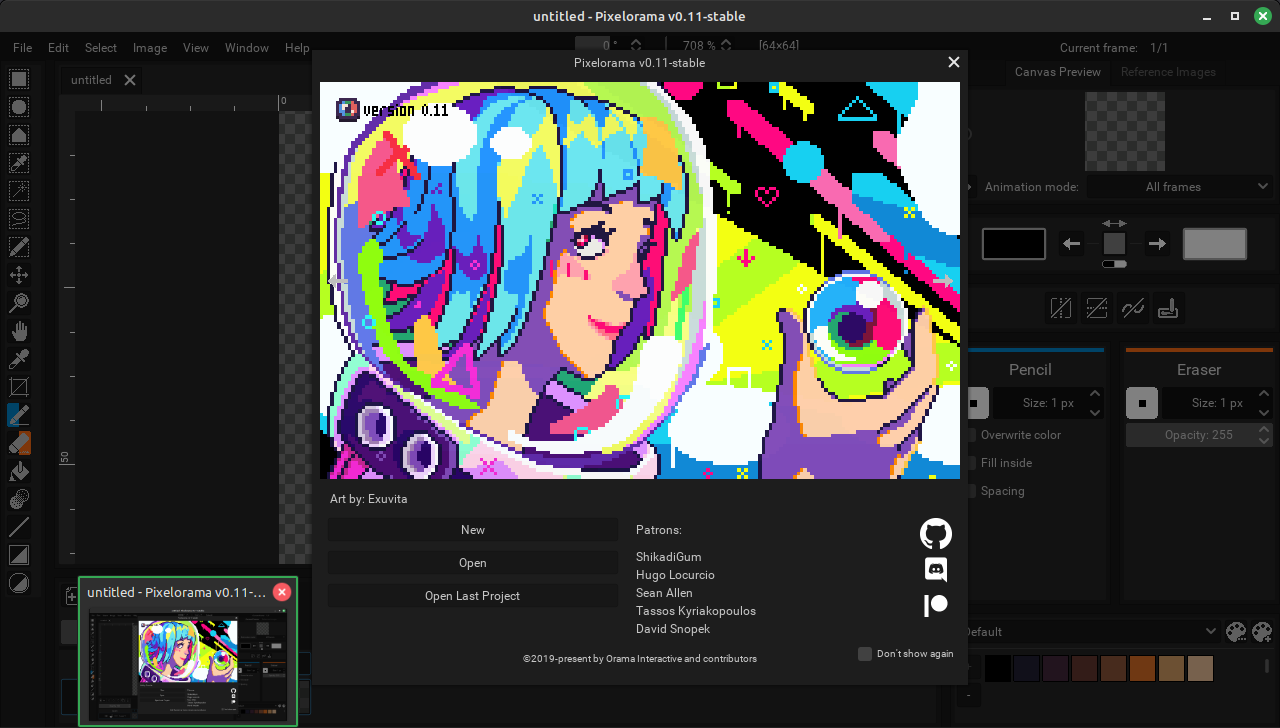Viewport: 1280px width, 728px height.
Task: Select the Bucket fill tool
Action: pyautogui.click(x=19, y=471)
